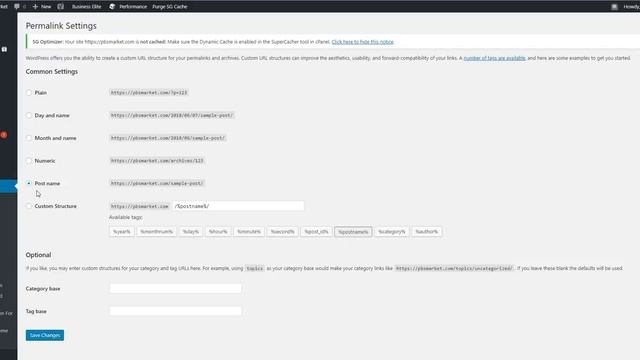Insert the %year% tag
640x360 pixels.
[x=122, y=231]
